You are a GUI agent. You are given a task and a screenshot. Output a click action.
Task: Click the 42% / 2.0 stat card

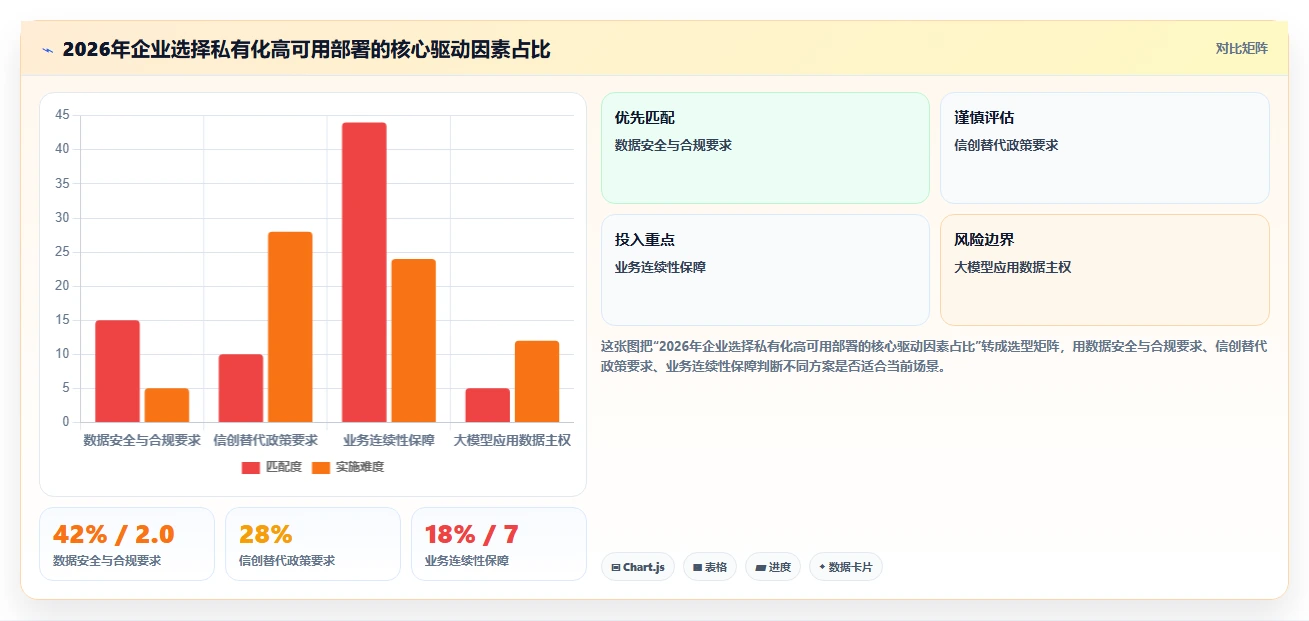127,544
